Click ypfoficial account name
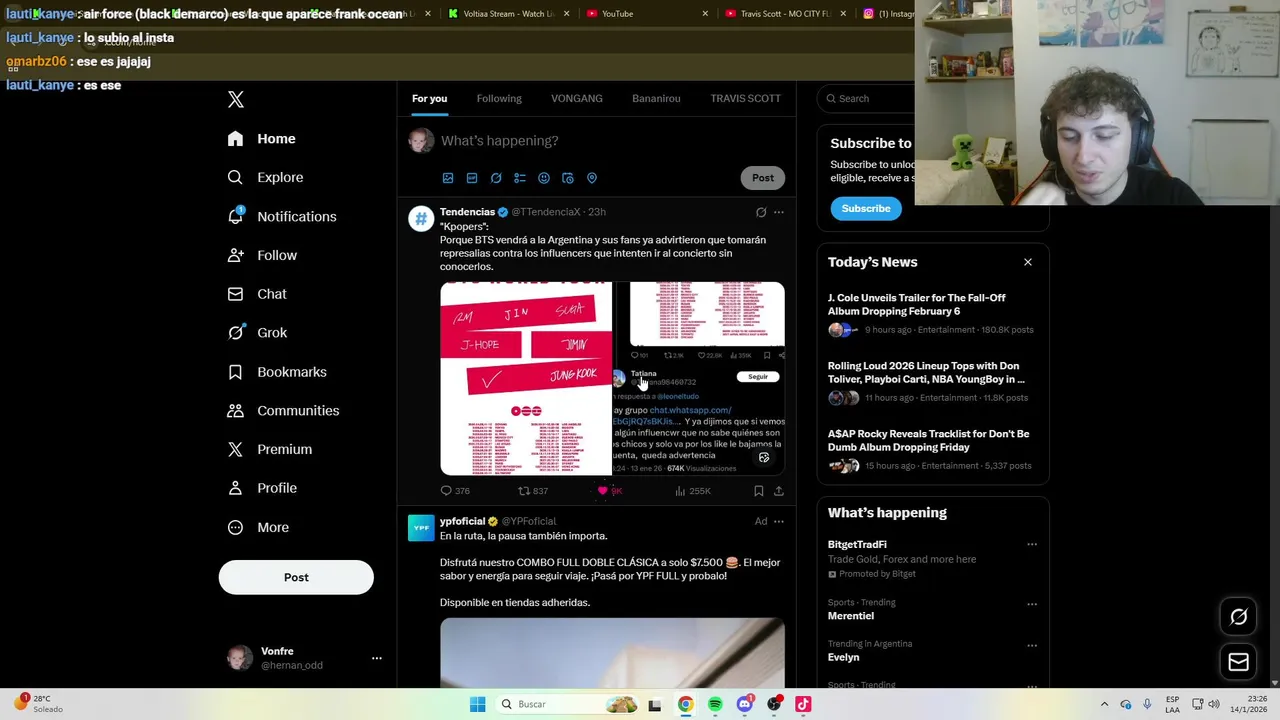This screenshot has height=720, width=1280. tap(462, 521)
